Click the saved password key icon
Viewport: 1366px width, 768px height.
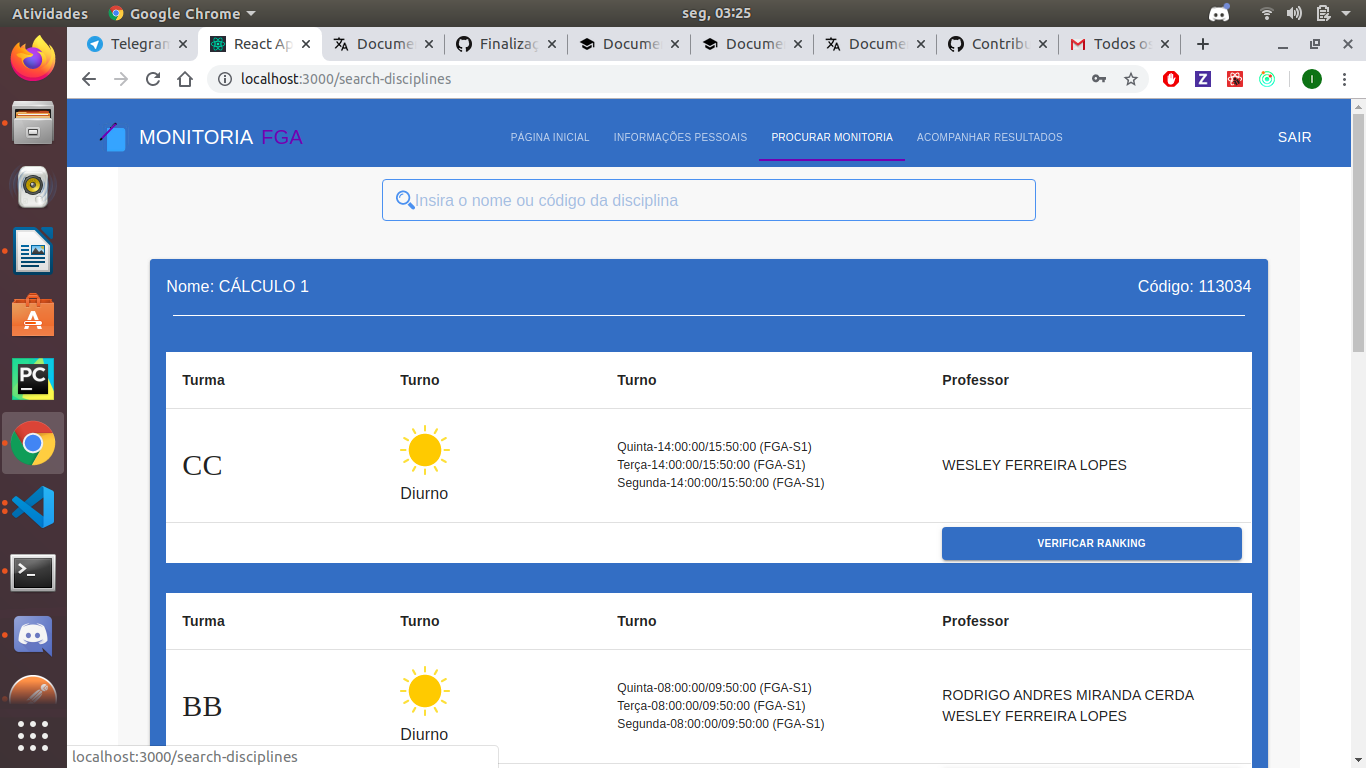(1098, 79)
